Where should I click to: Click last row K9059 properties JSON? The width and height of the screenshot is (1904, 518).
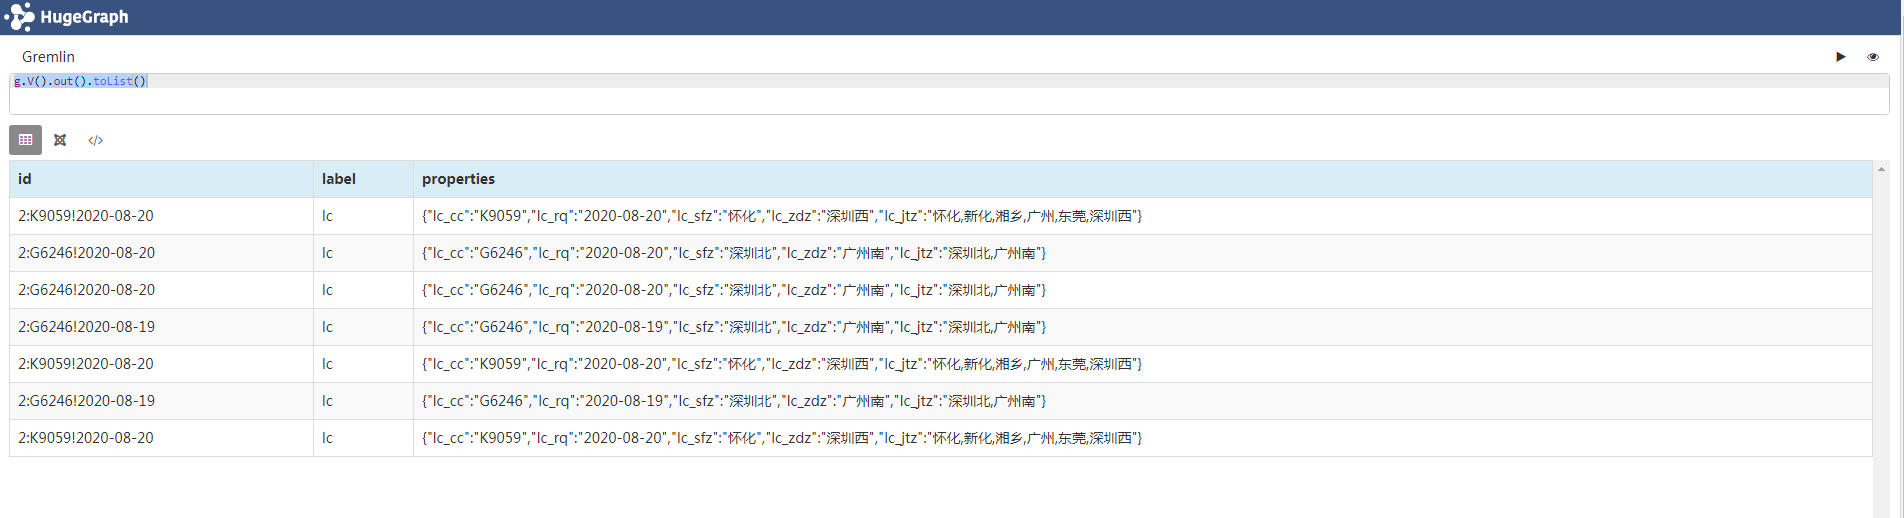tap(782, 438)
